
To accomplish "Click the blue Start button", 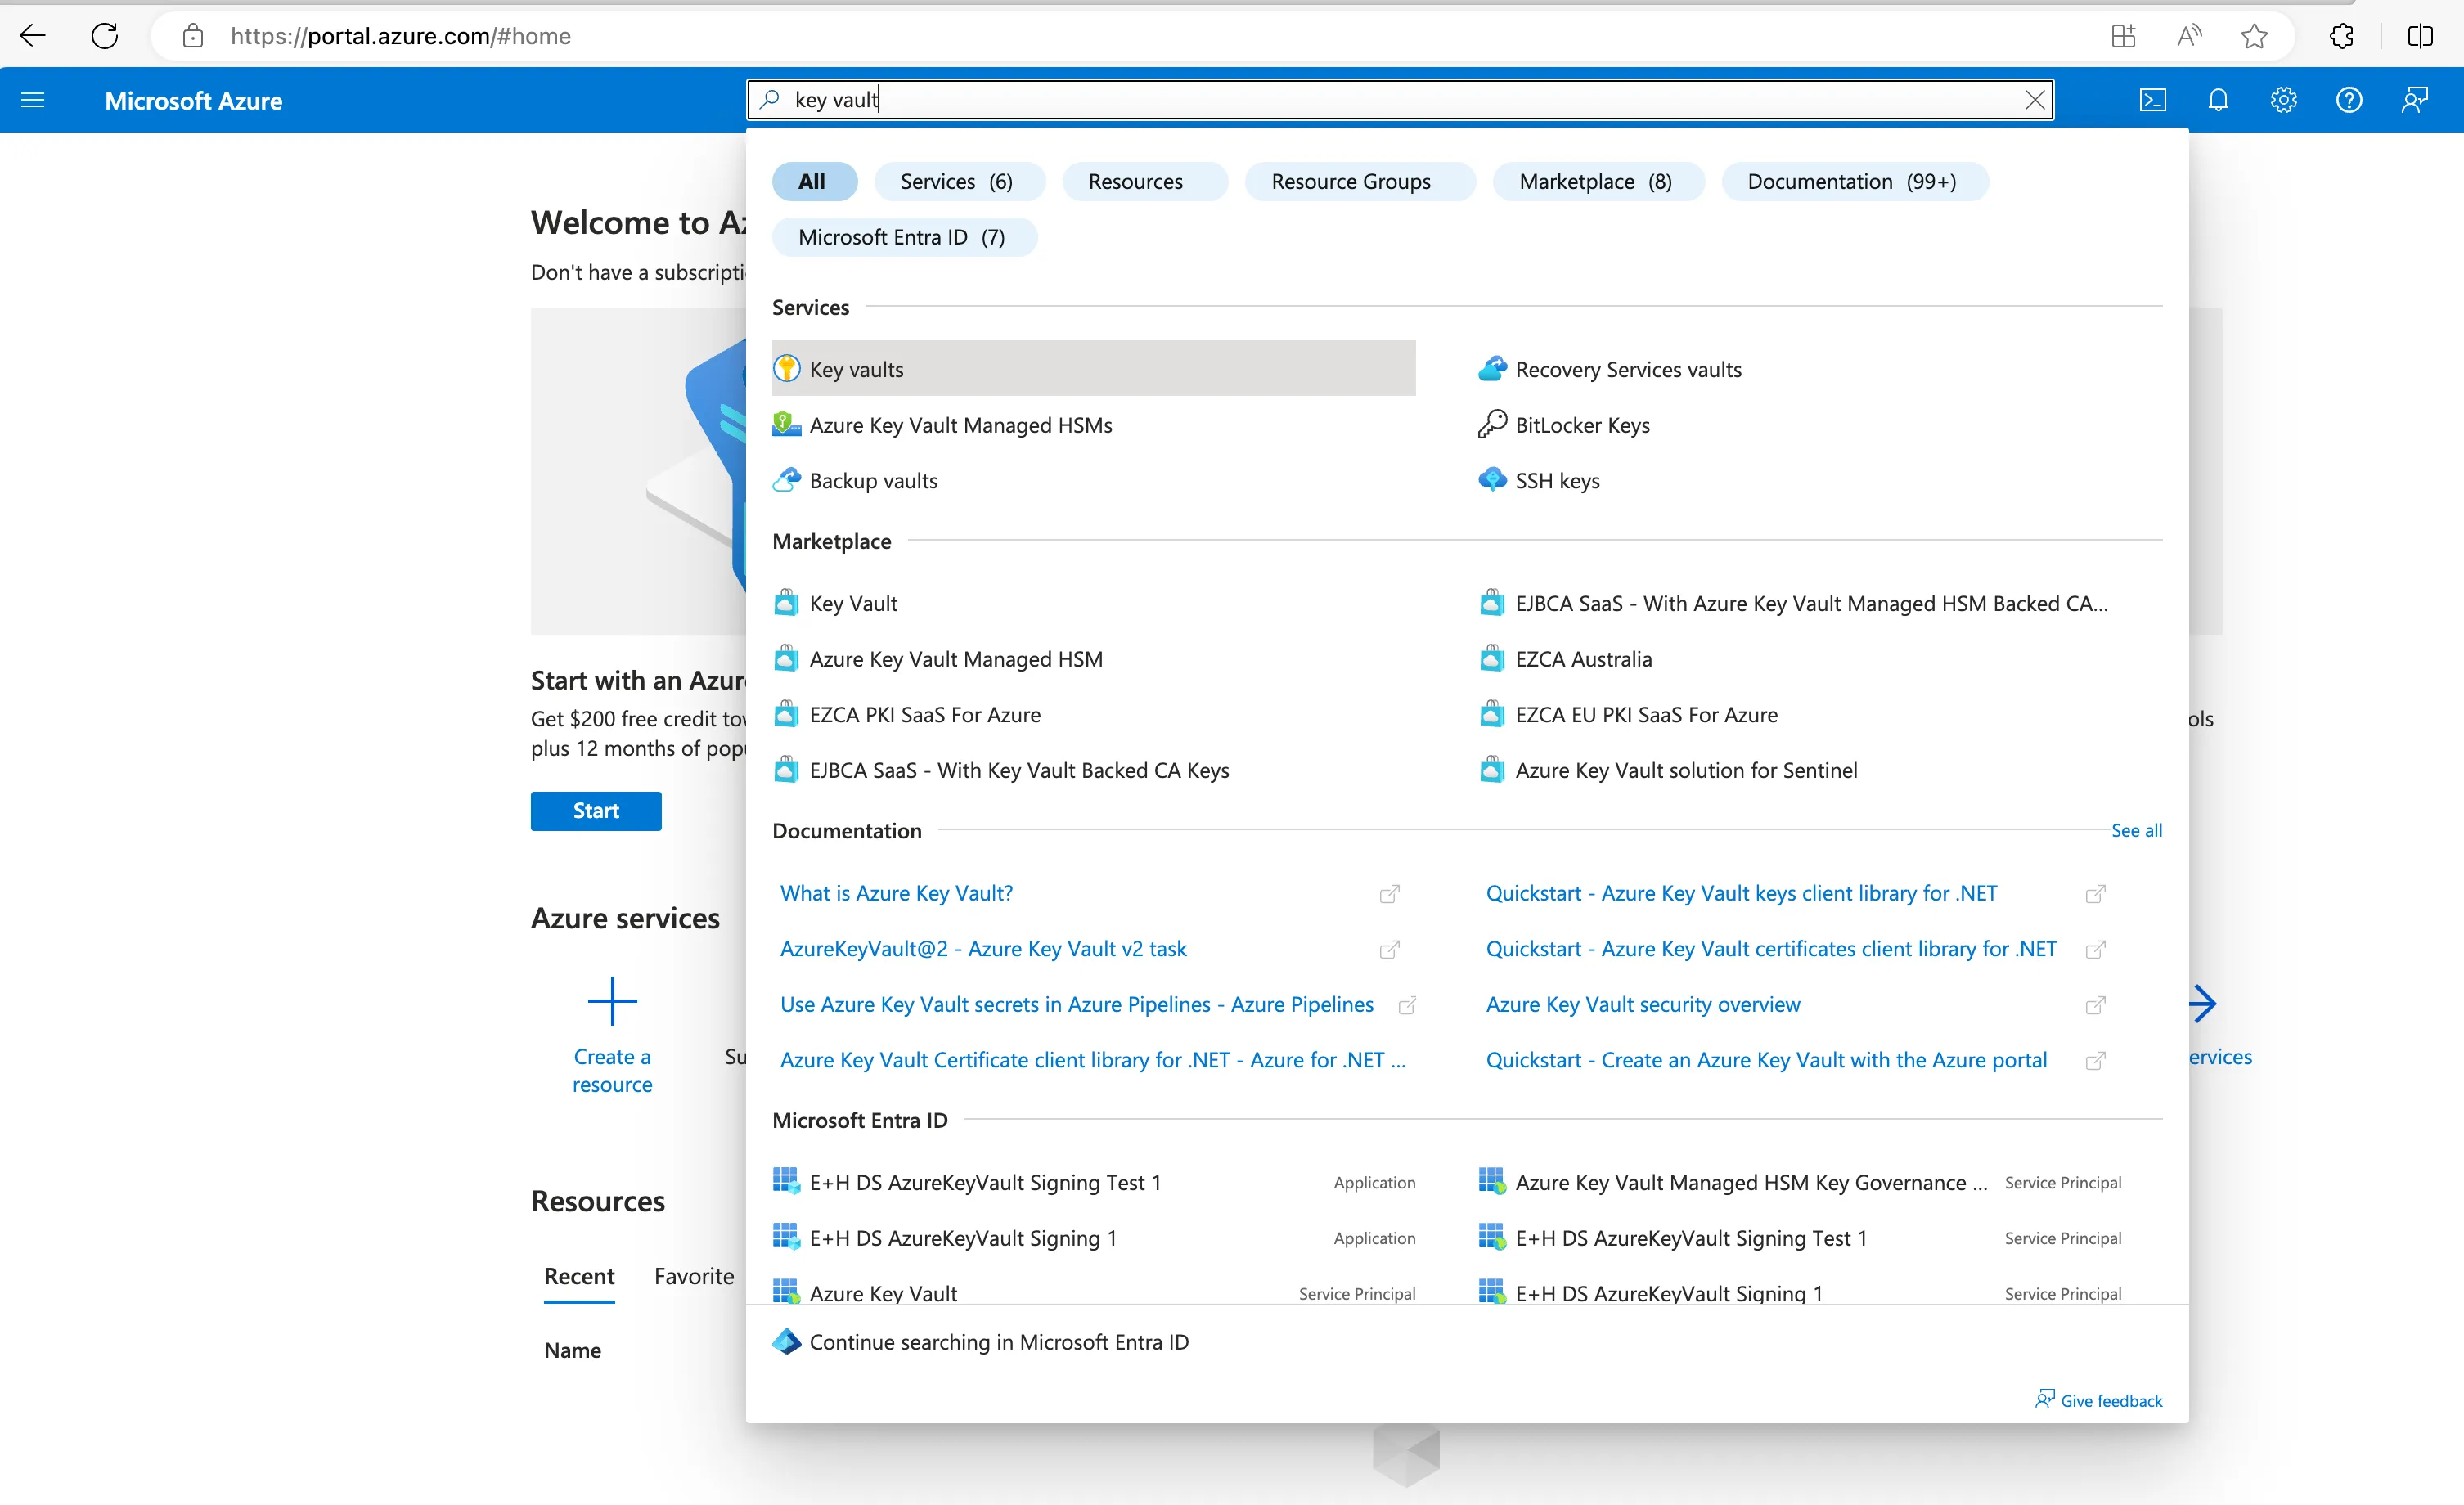I will pos(596,810).
